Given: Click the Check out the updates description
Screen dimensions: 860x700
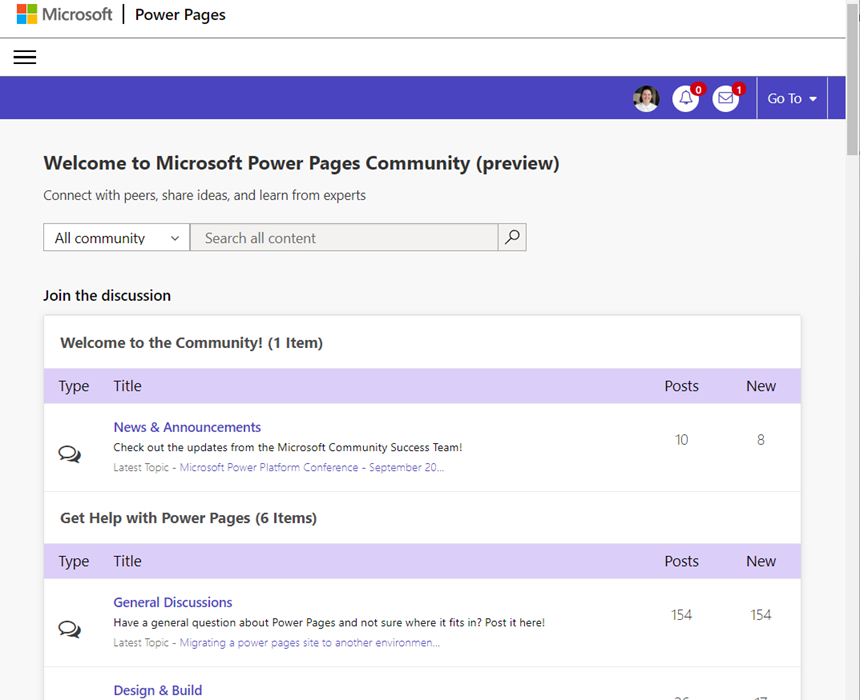Looking at the screenshot, I should point(288,448).
